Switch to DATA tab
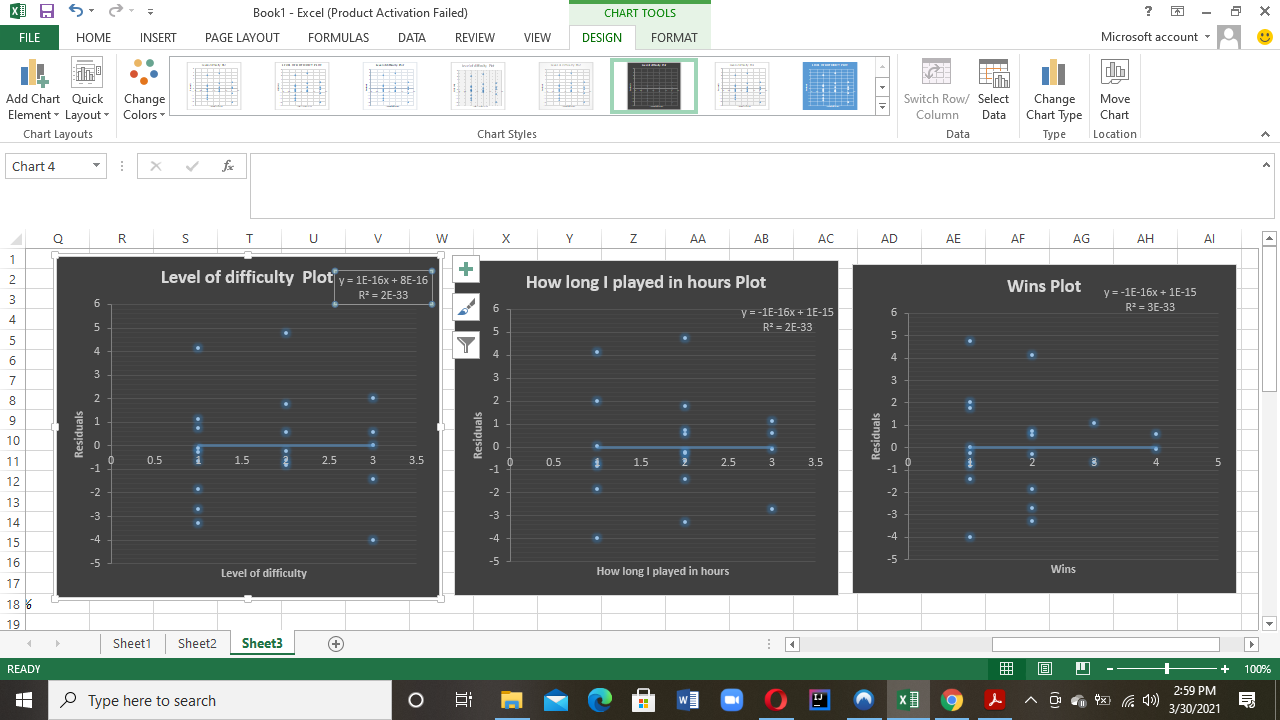 [412, 37]
